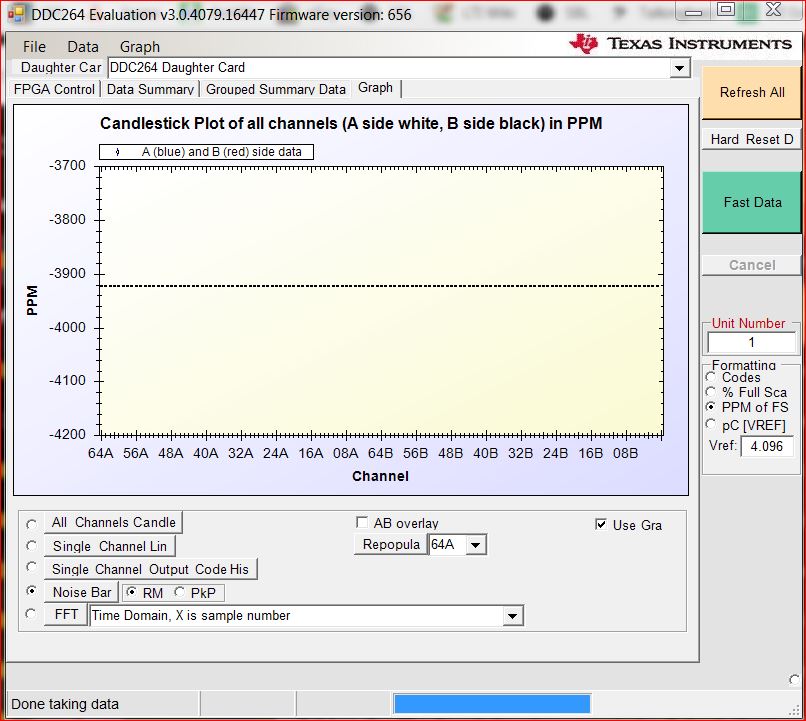Click the DDC264 Daughter Card combo box

pos(398,68)
